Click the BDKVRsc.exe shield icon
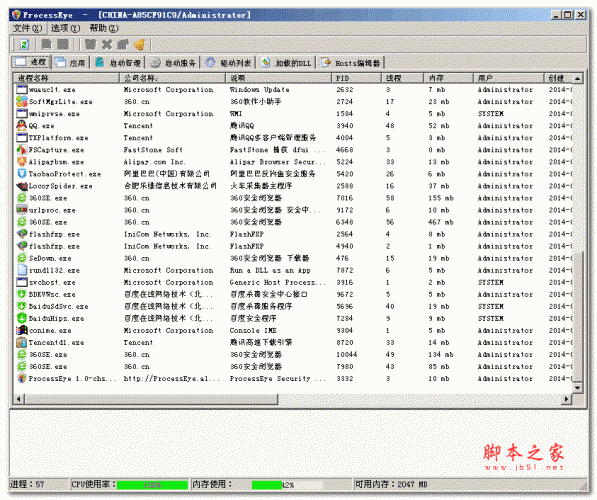 (22, 294)
